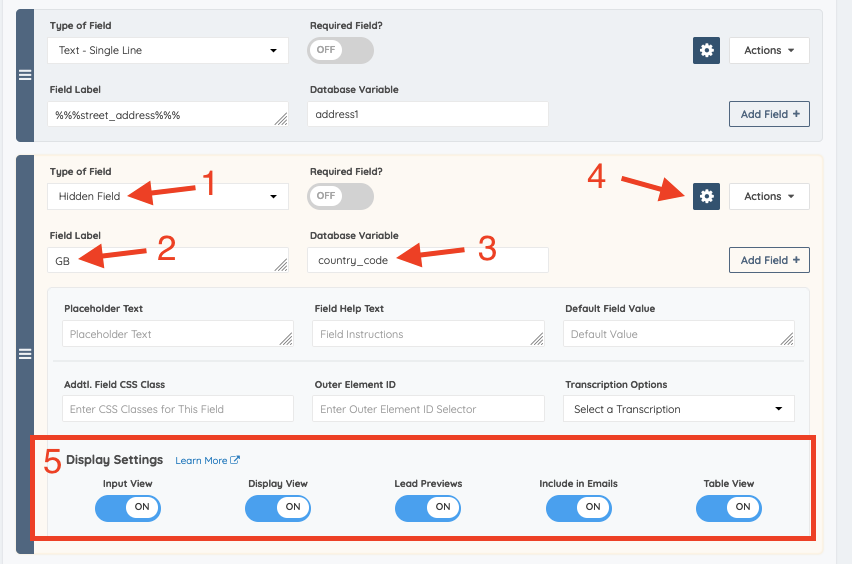Toggle Required Field for the street address field
Image resolution: width=852 pixels, height=564 pixels.
pyautogui.click(x=341, y=50)
